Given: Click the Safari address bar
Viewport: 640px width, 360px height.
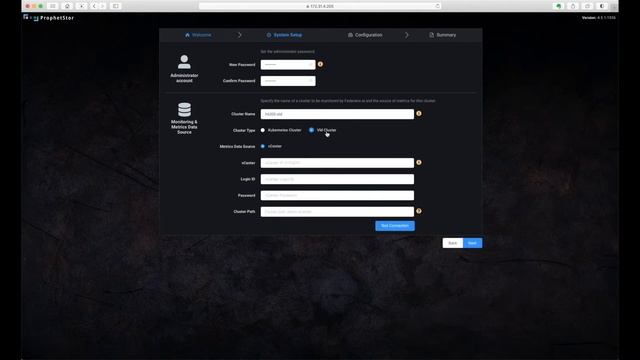Looking at the screenshot, I should [320, 6].
